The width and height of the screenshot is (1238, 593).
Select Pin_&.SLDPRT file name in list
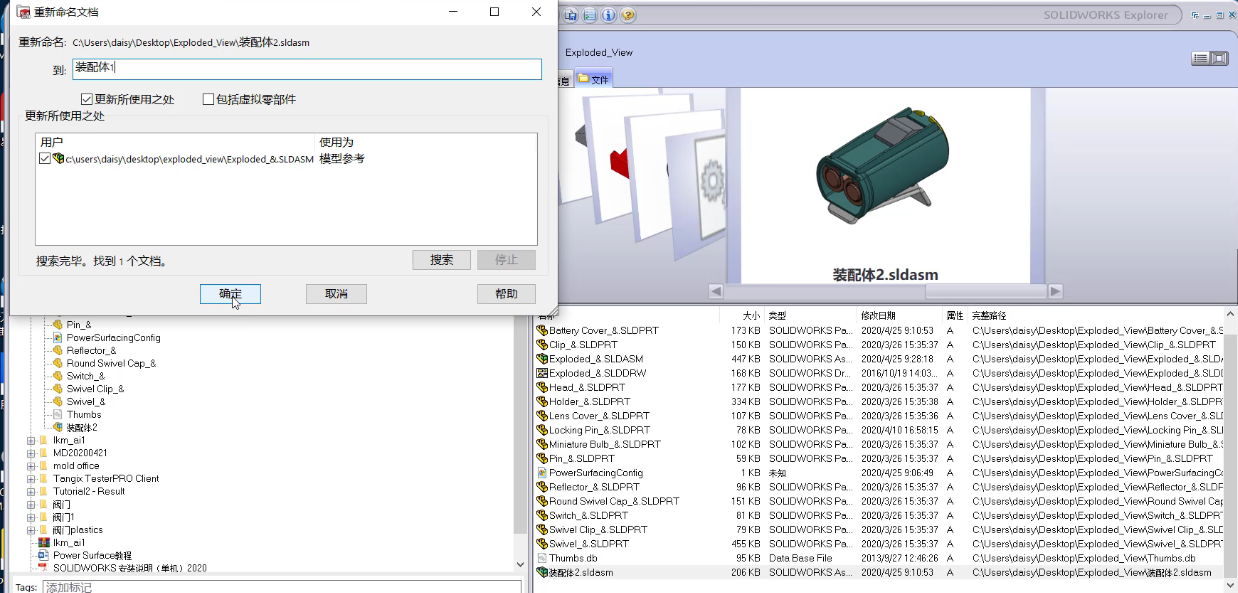tap(582, 458)
